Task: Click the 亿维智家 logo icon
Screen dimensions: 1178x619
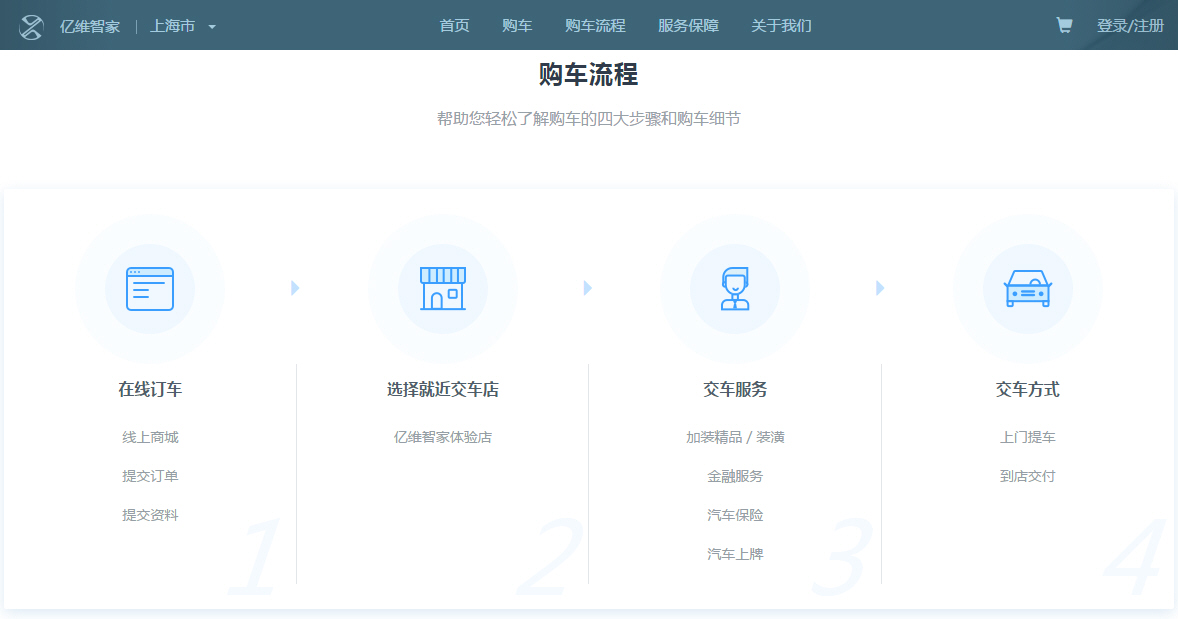Action: pos(32,26)
